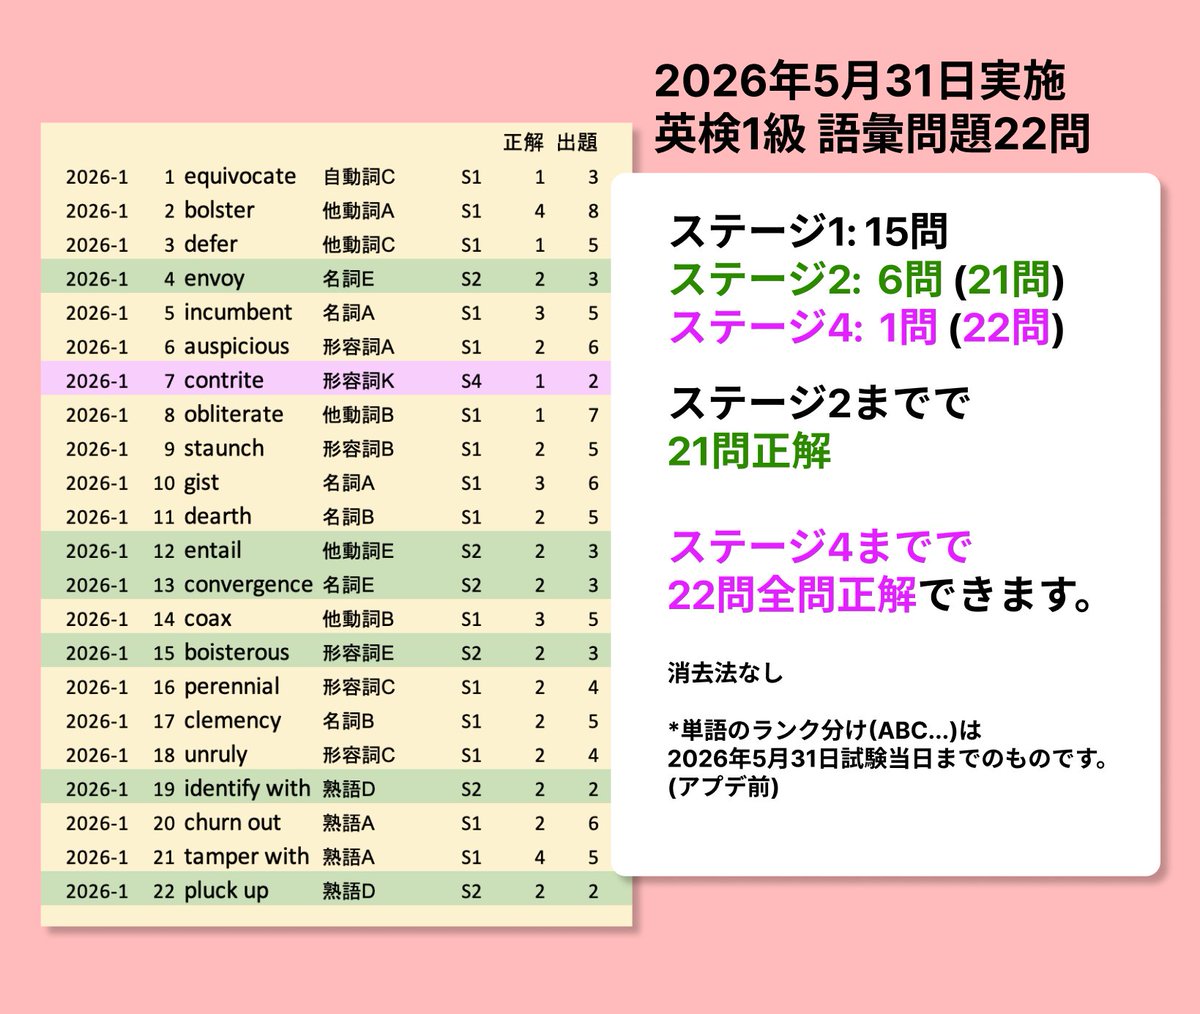Click '自動詞C' in the equivocate row

click(359, 177)
